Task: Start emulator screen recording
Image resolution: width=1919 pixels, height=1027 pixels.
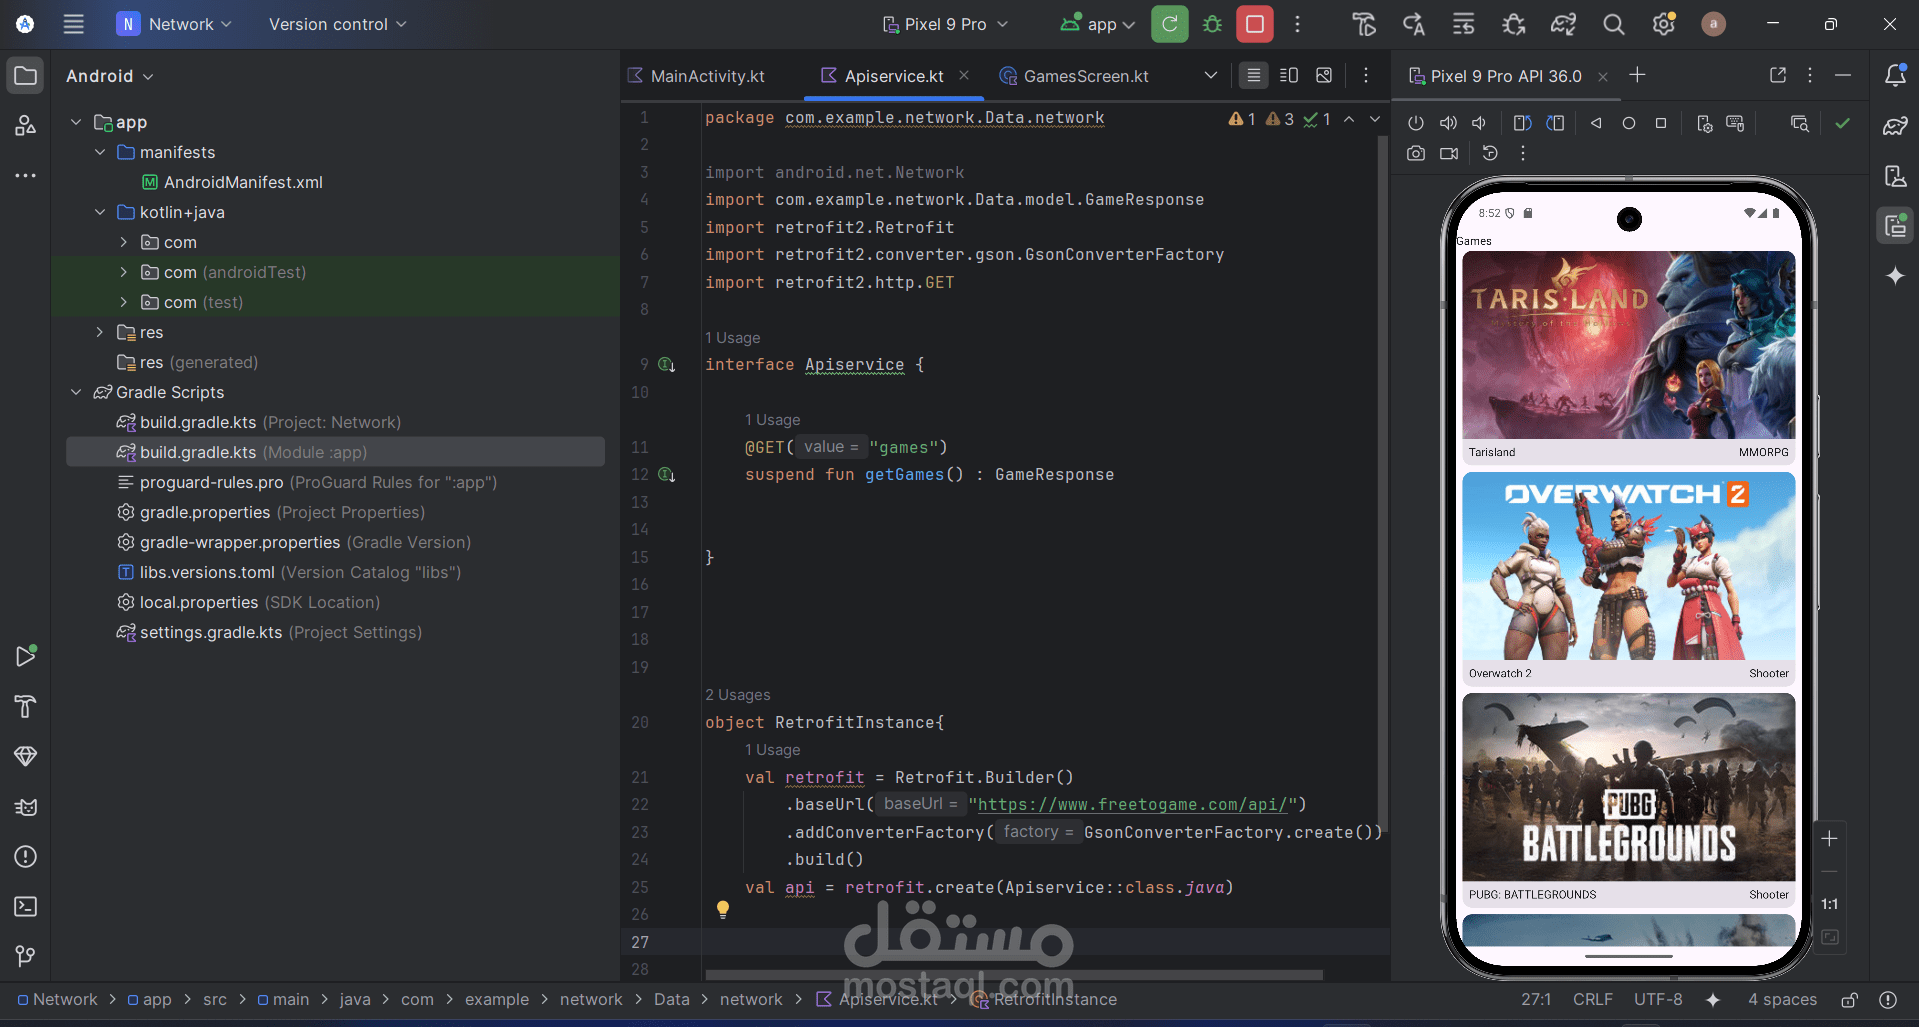Action: 1449,153
